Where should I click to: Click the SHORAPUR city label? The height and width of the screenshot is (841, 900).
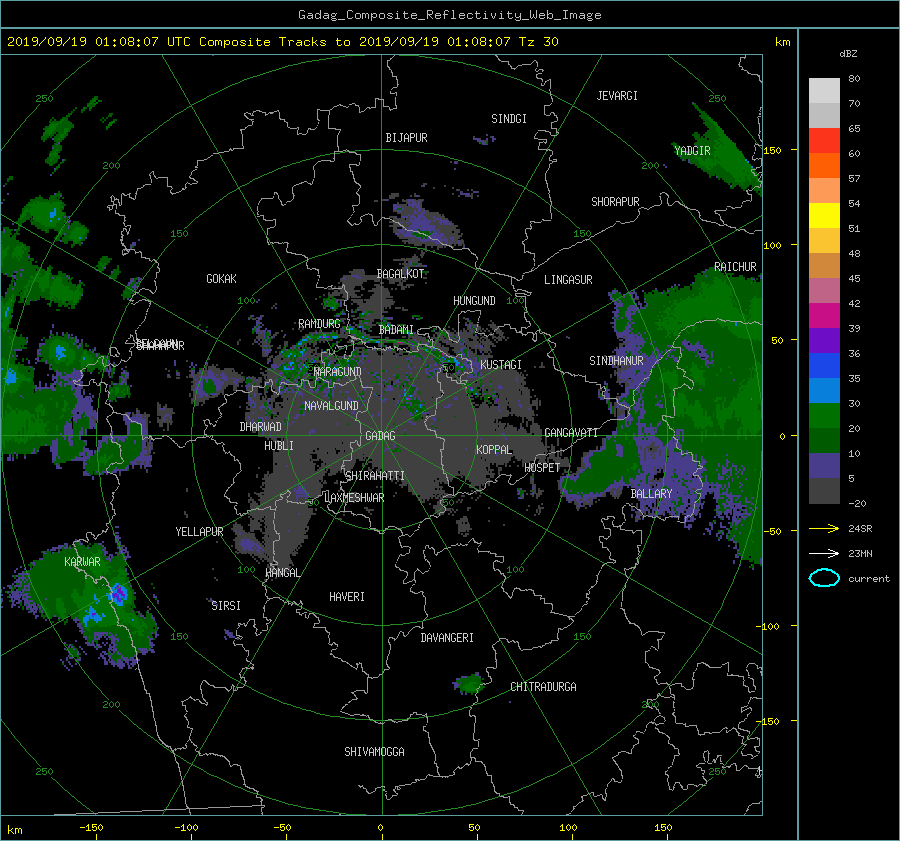tap(615, 202)
